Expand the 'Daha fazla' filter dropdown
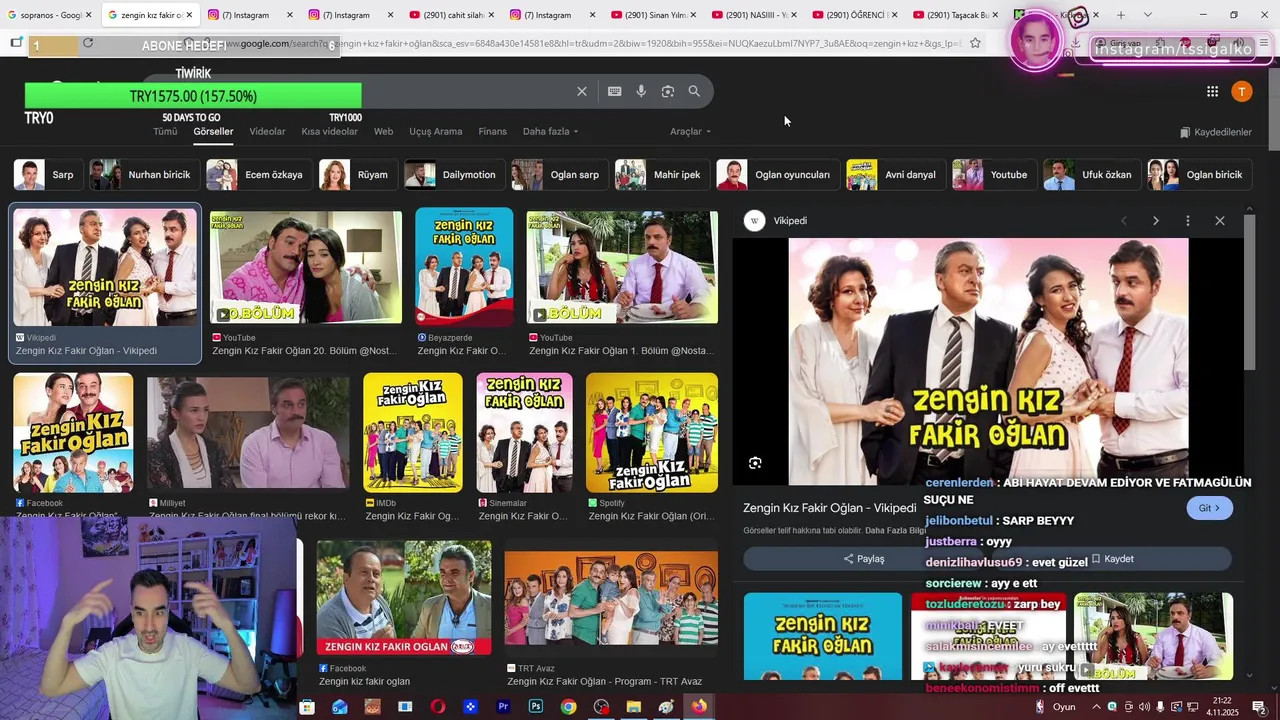 coord(550,132)
